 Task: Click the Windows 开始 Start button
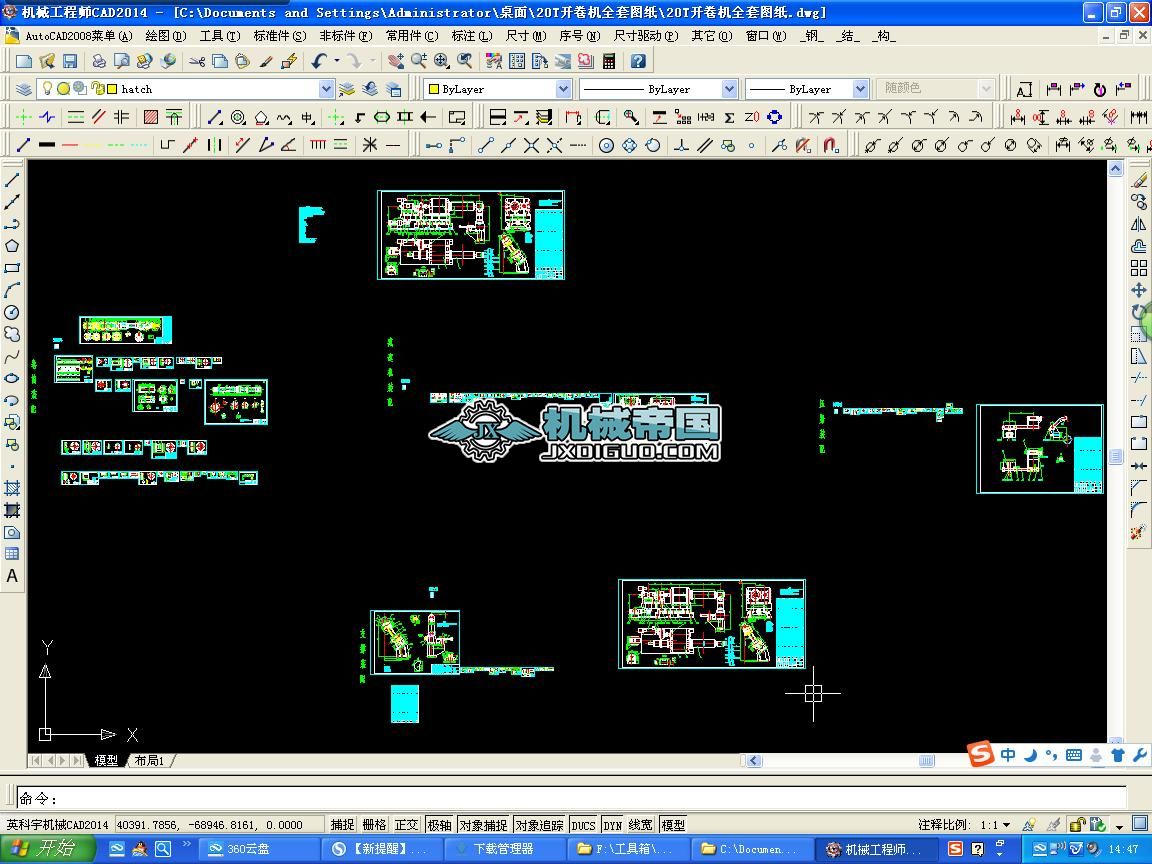47,849
